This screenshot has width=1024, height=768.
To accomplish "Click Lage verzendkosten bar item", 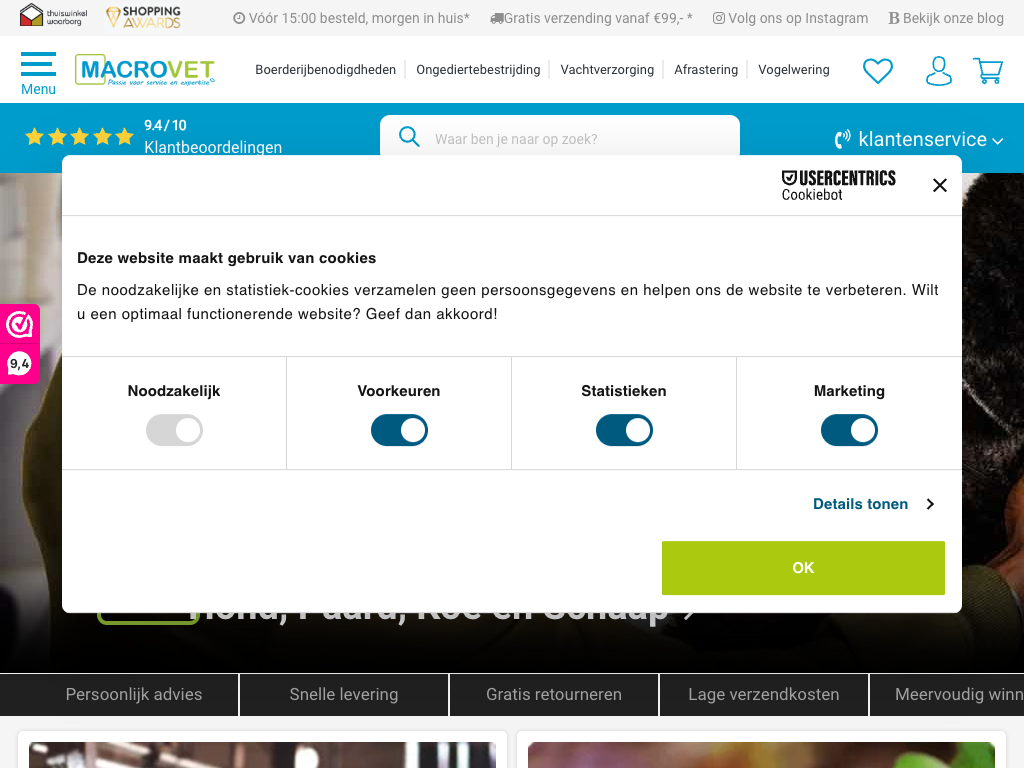I will [x=763, y=694].
